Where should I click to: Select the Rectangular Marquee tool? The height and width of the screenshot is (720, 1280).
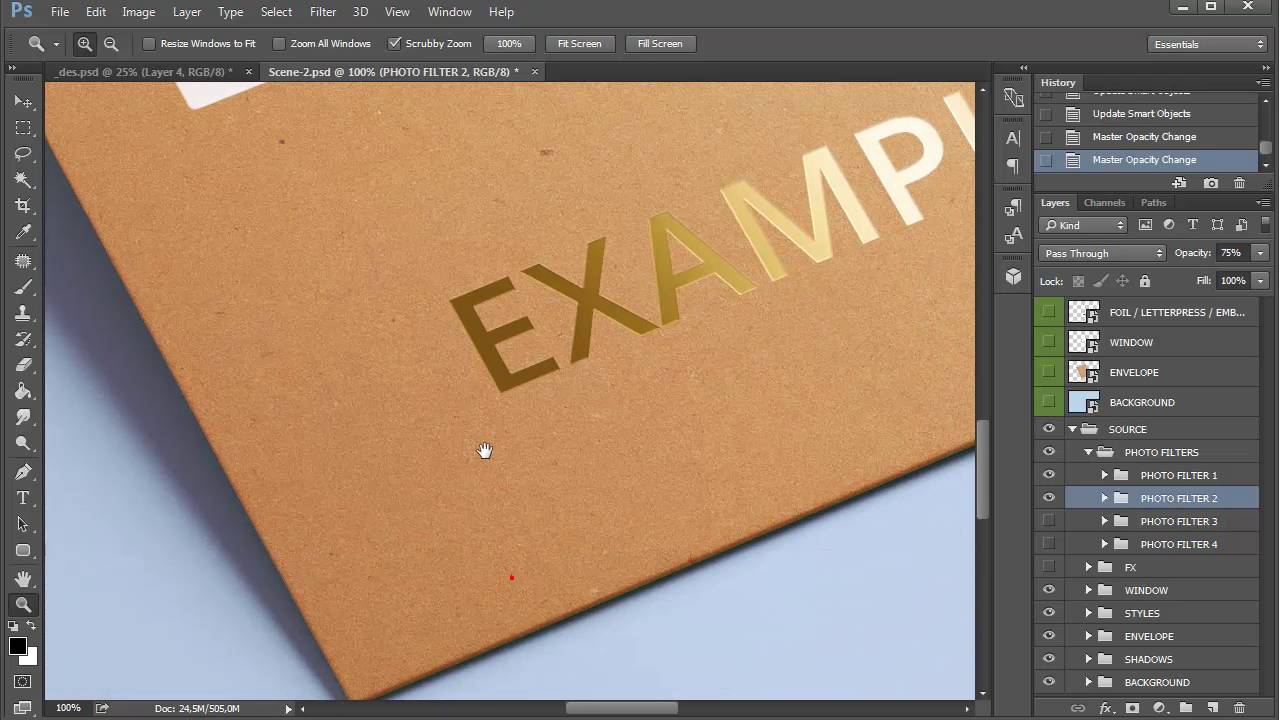point(23,128)
